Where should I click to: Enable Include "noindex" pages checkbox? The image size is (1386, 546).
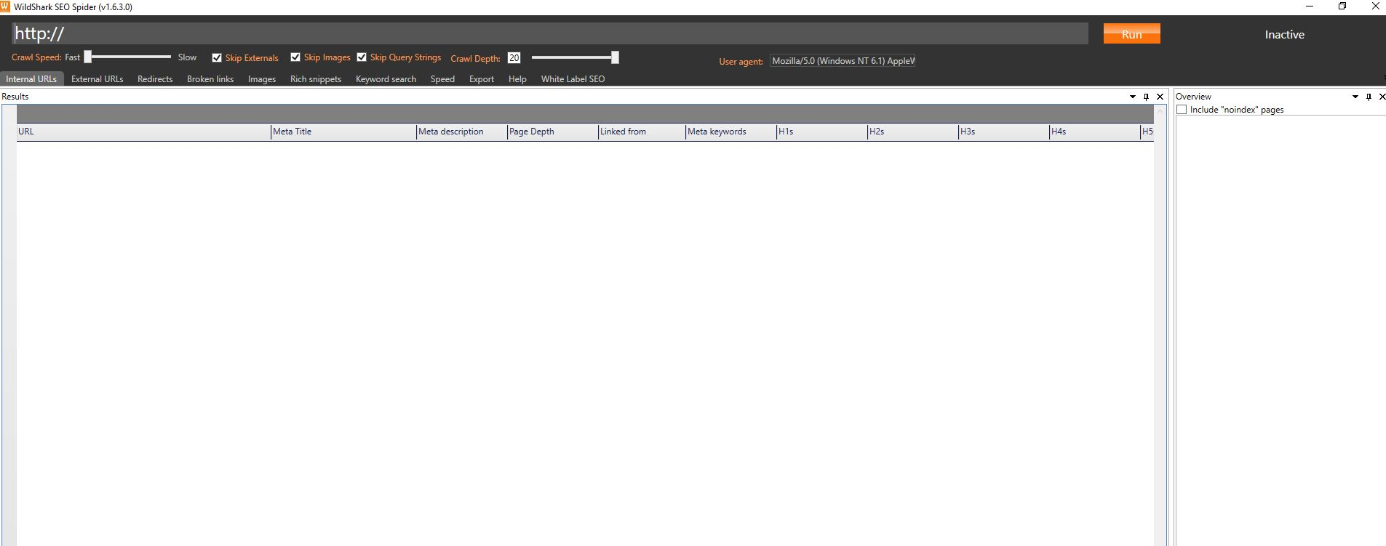point(1182,110)
